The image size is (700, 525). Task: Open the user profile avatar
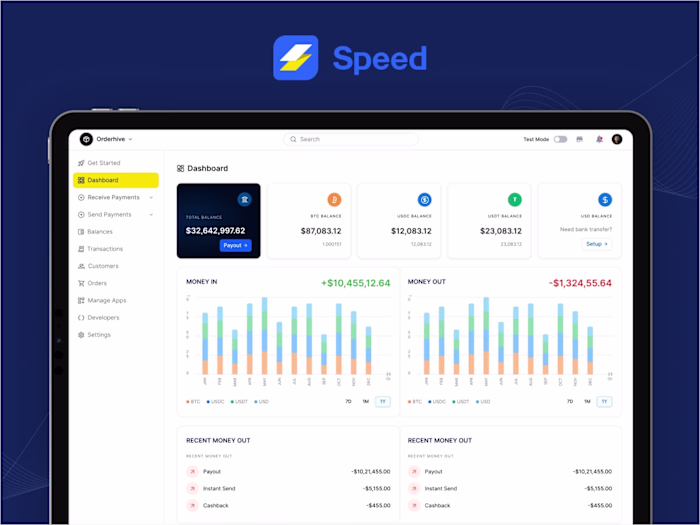617,139
